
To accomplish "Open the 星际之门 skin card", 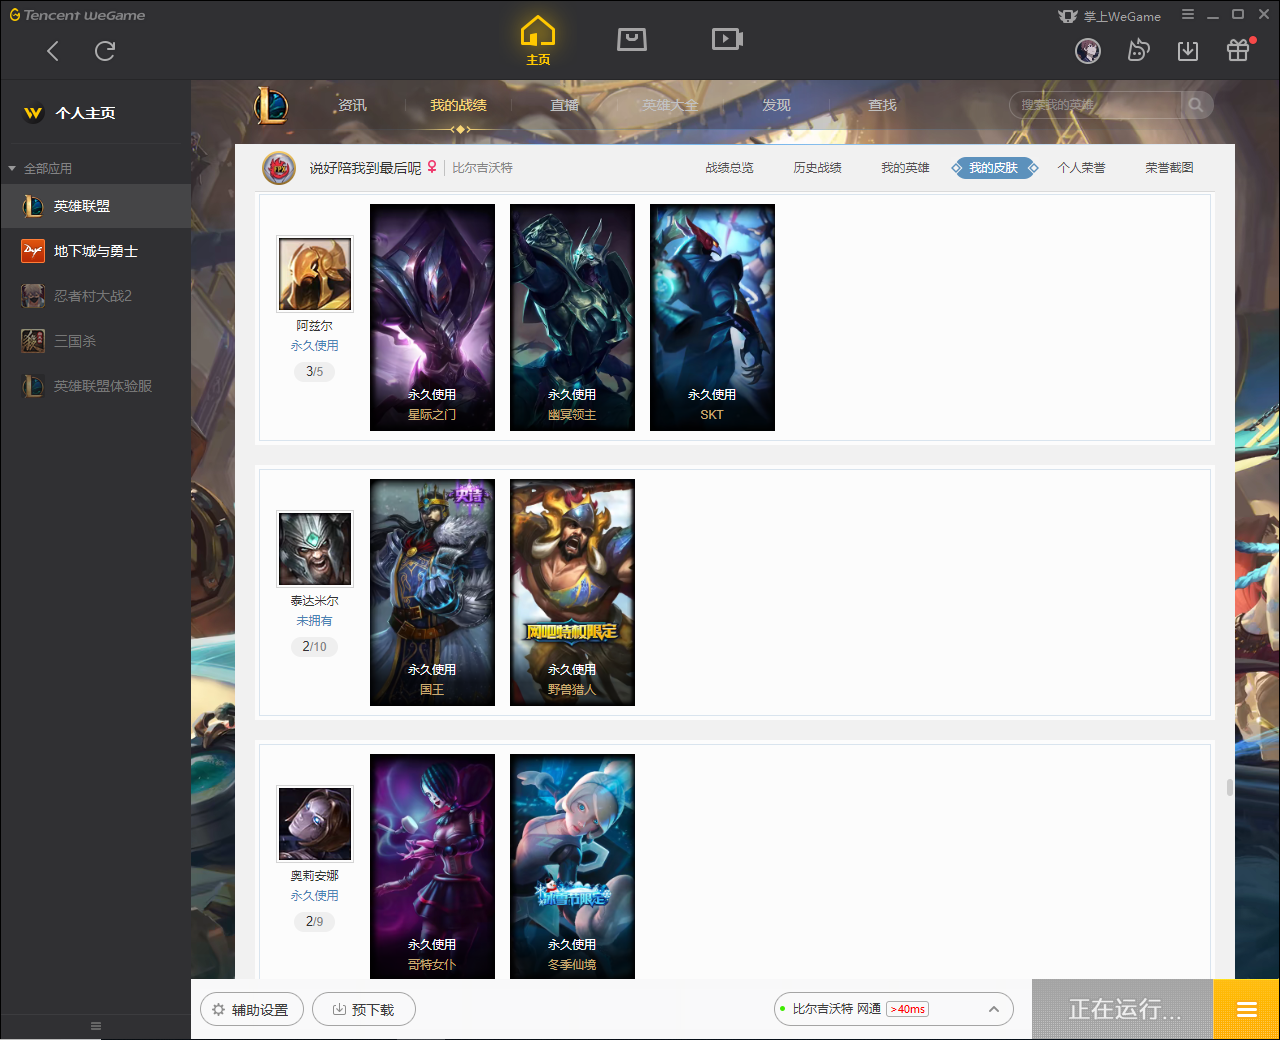I will coord(432,318).
